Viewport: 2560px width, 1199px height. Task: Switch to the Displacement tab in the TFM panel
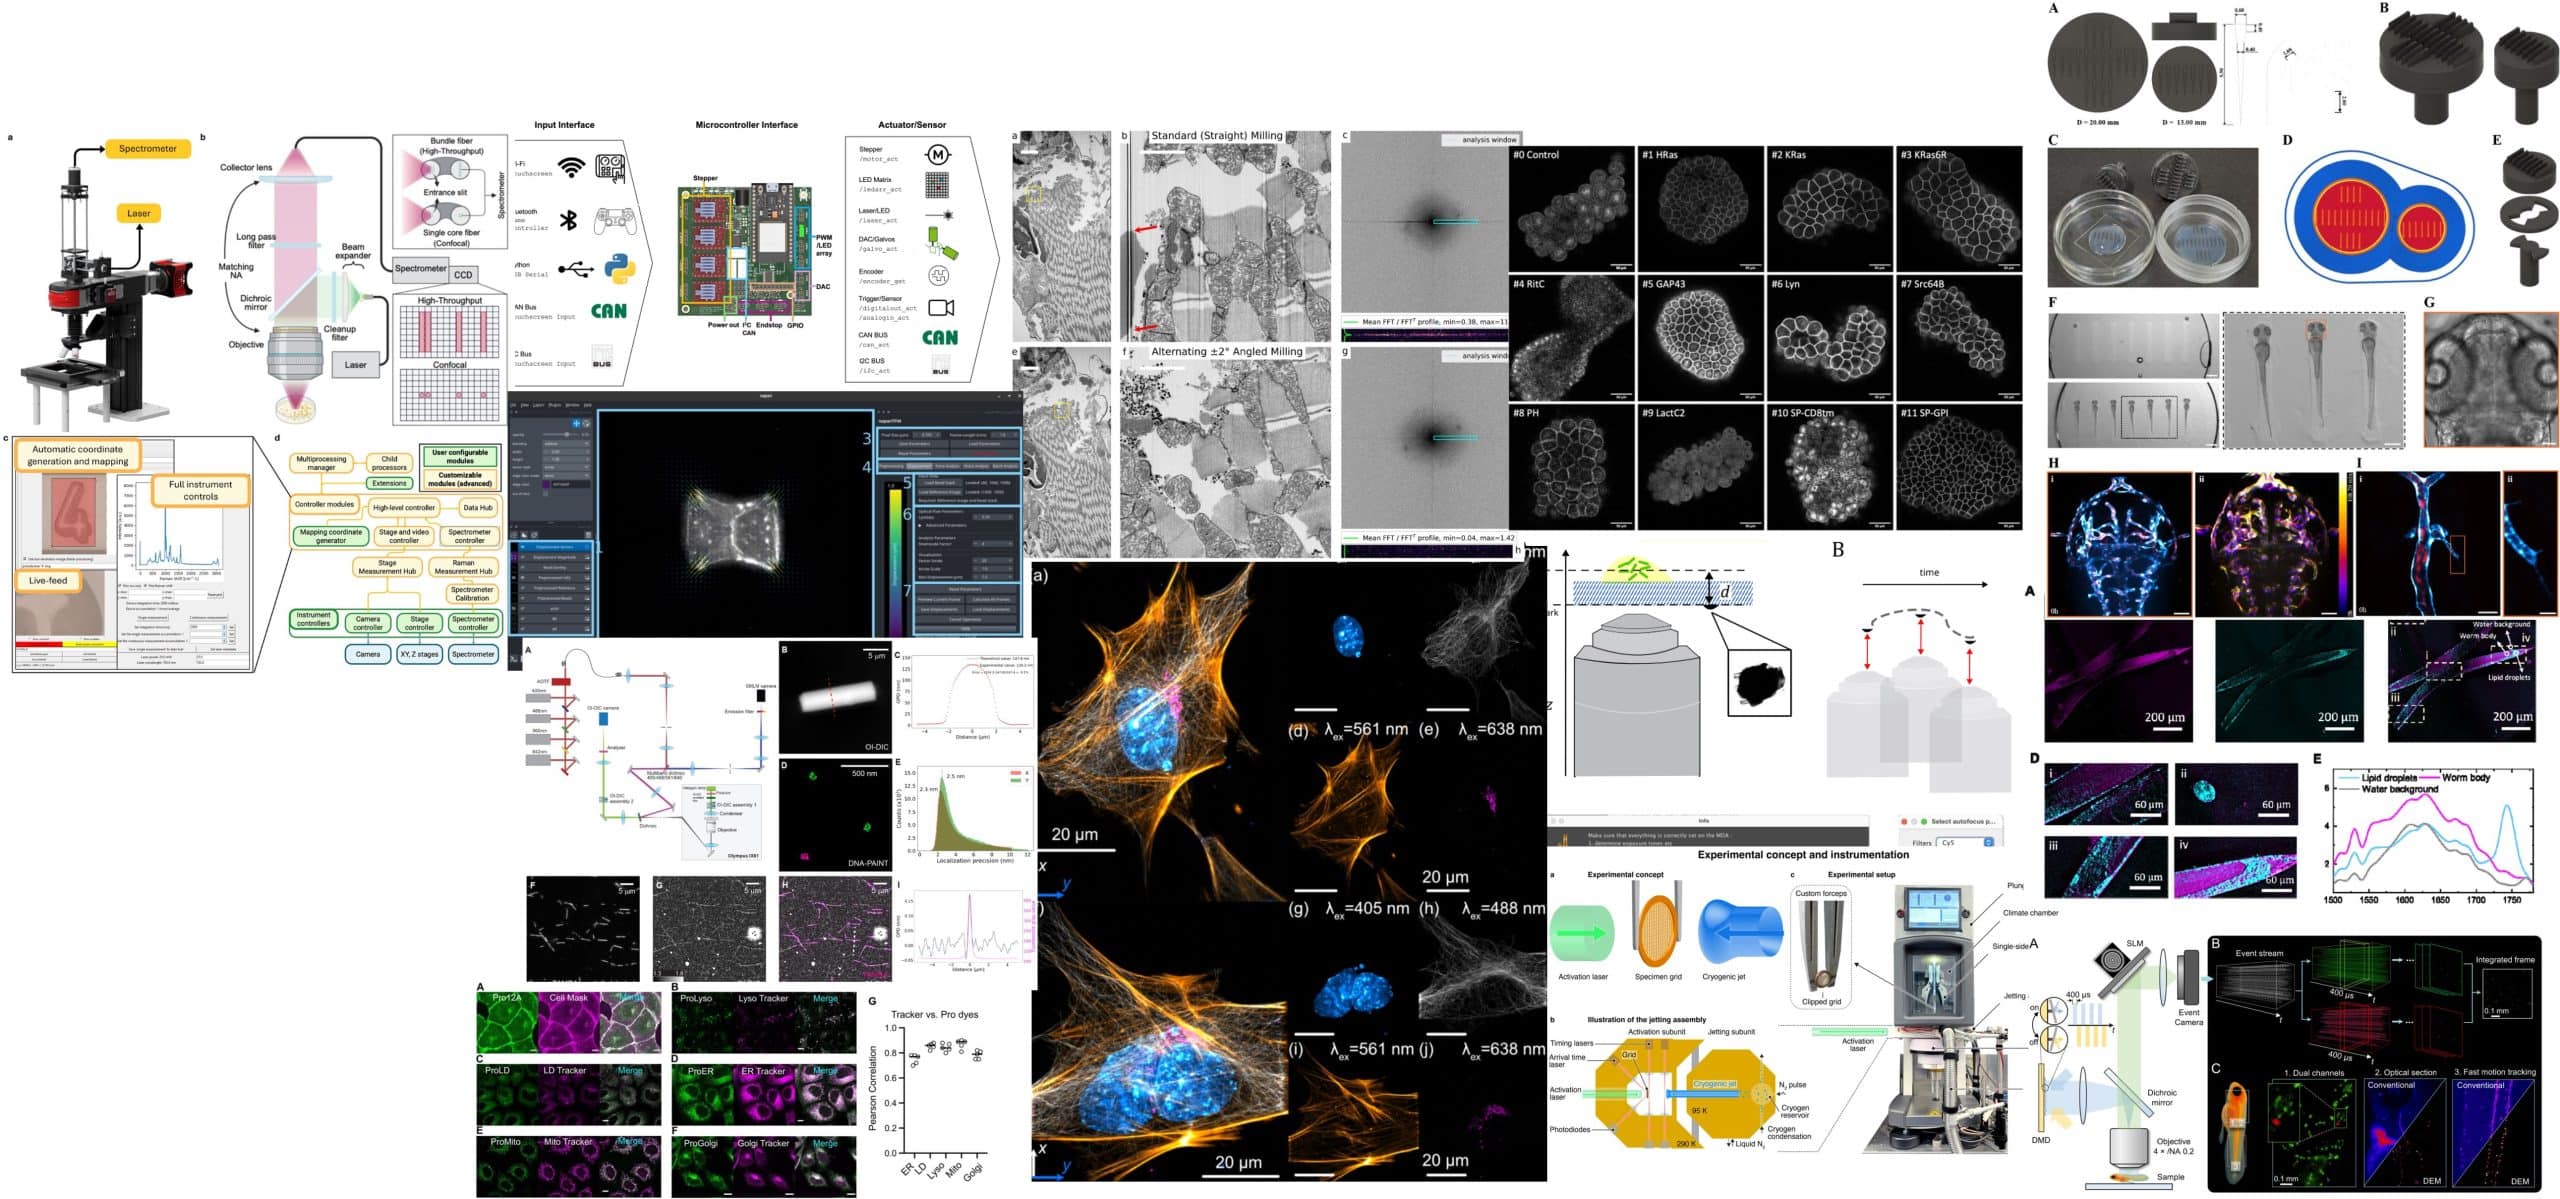pos(921,466)
